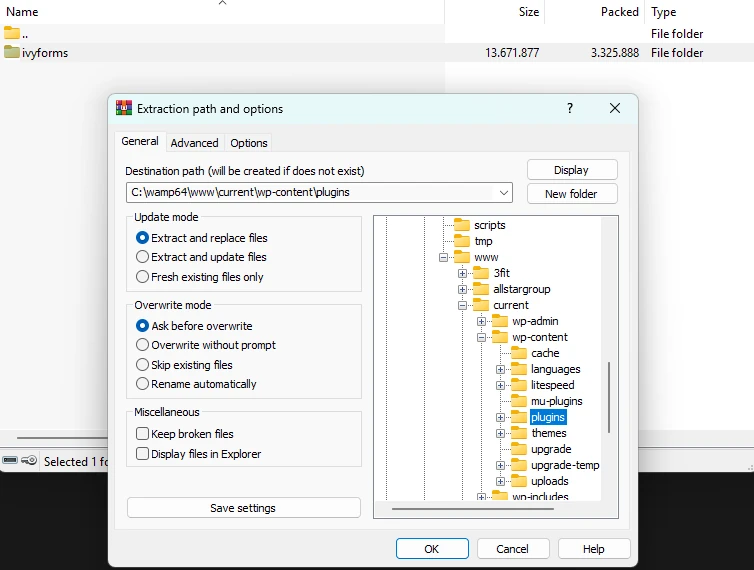Click the key password icon in status bar
The height and width of the screenshot is (570, 754).
pos(29,460)
